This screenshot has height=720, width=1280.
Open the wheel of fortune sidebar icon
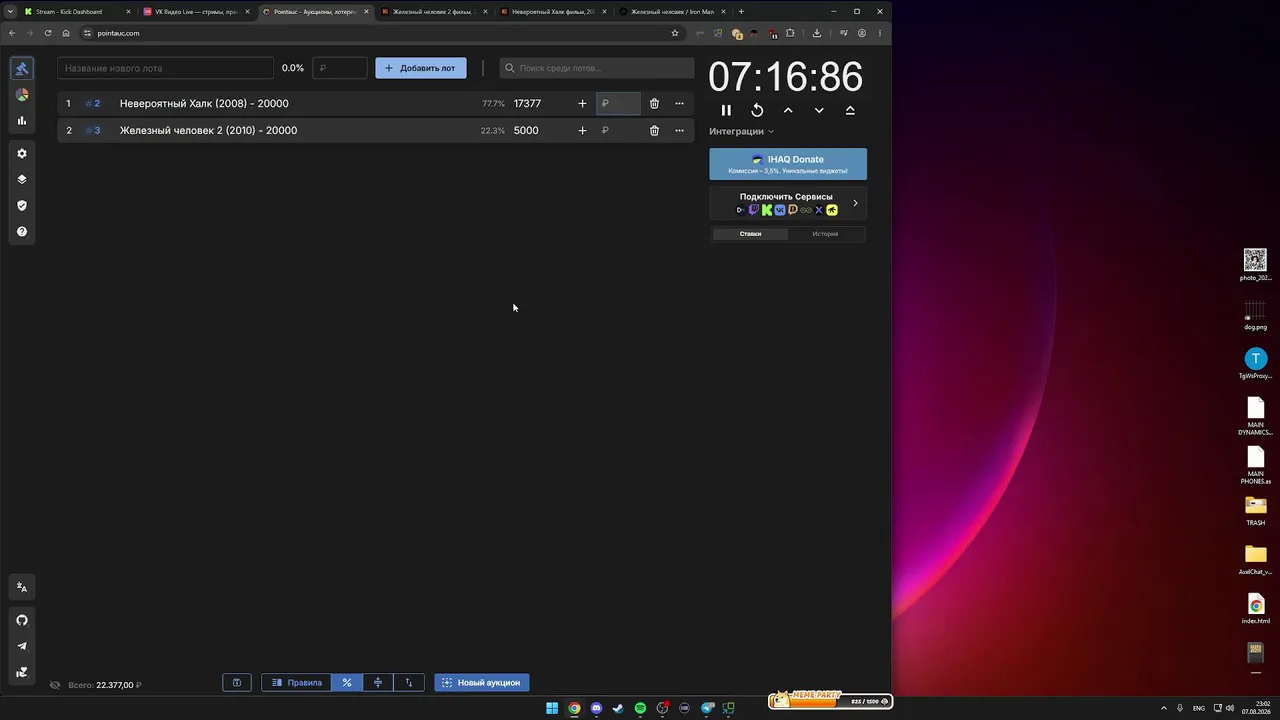22,94
